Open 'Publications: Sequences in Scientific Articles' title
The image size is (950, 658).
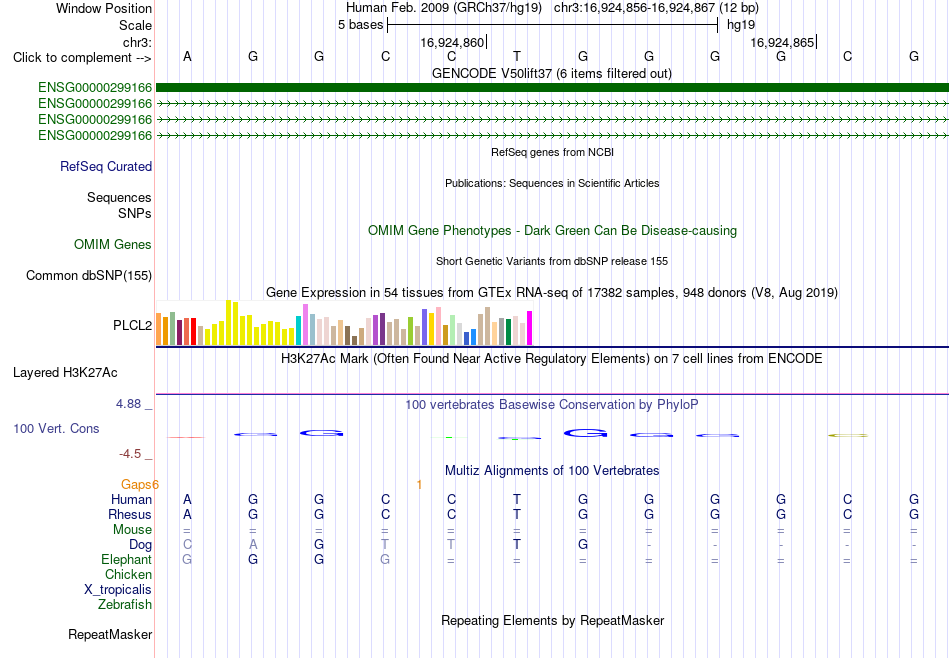coord(552,183)
